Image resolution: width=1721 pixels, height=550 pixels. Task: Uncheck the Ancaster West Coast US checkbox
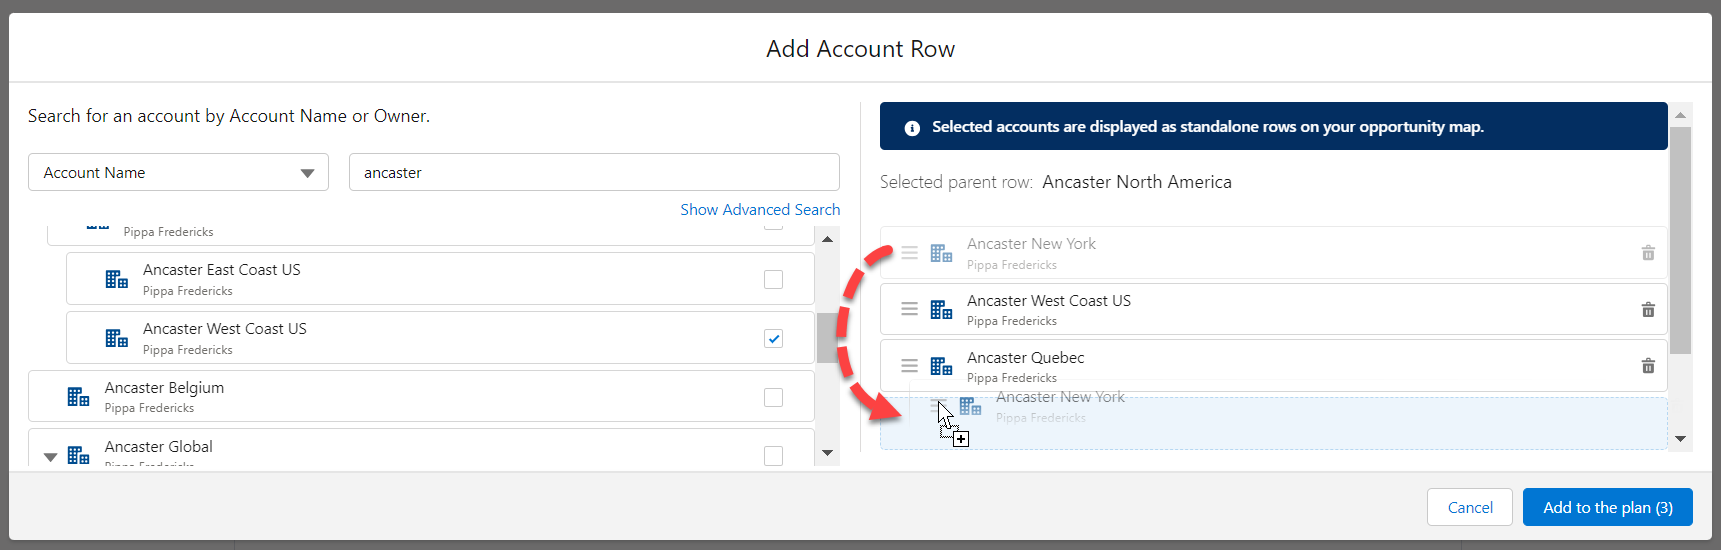click(773, 339)
